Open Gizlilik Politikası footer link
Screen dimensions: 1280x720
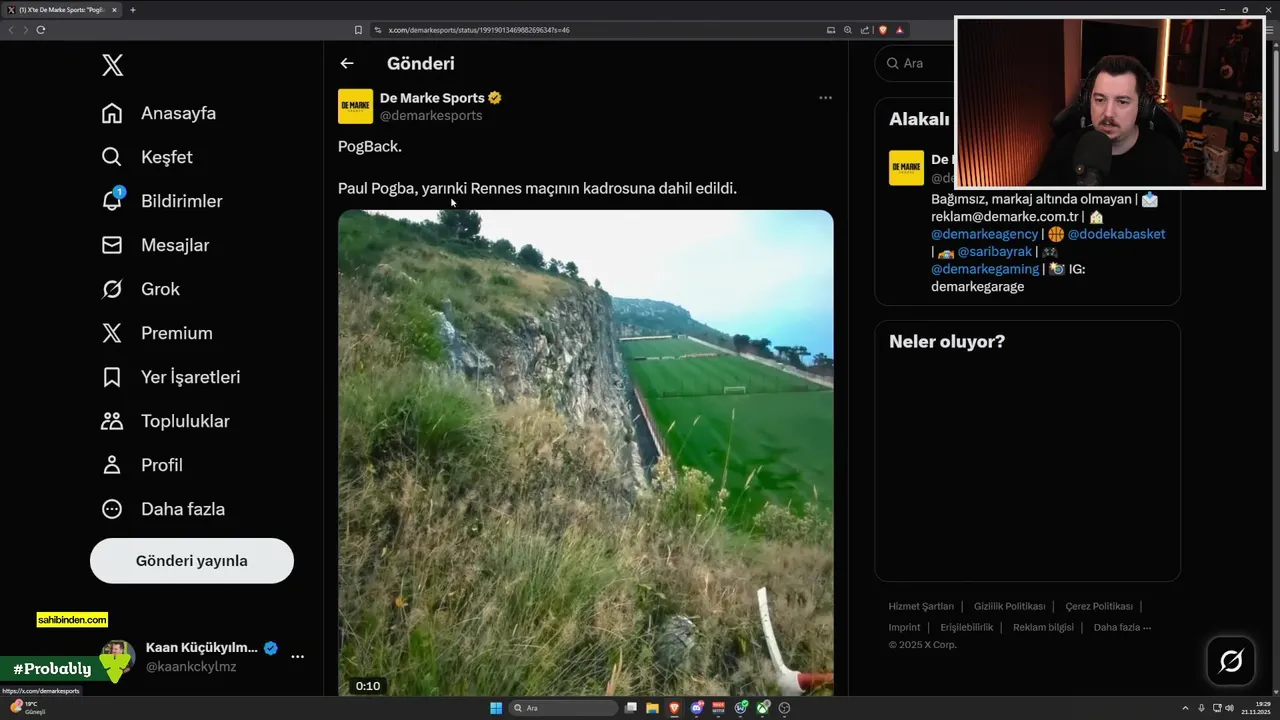pyautogui.click(x=1009, y=606)
